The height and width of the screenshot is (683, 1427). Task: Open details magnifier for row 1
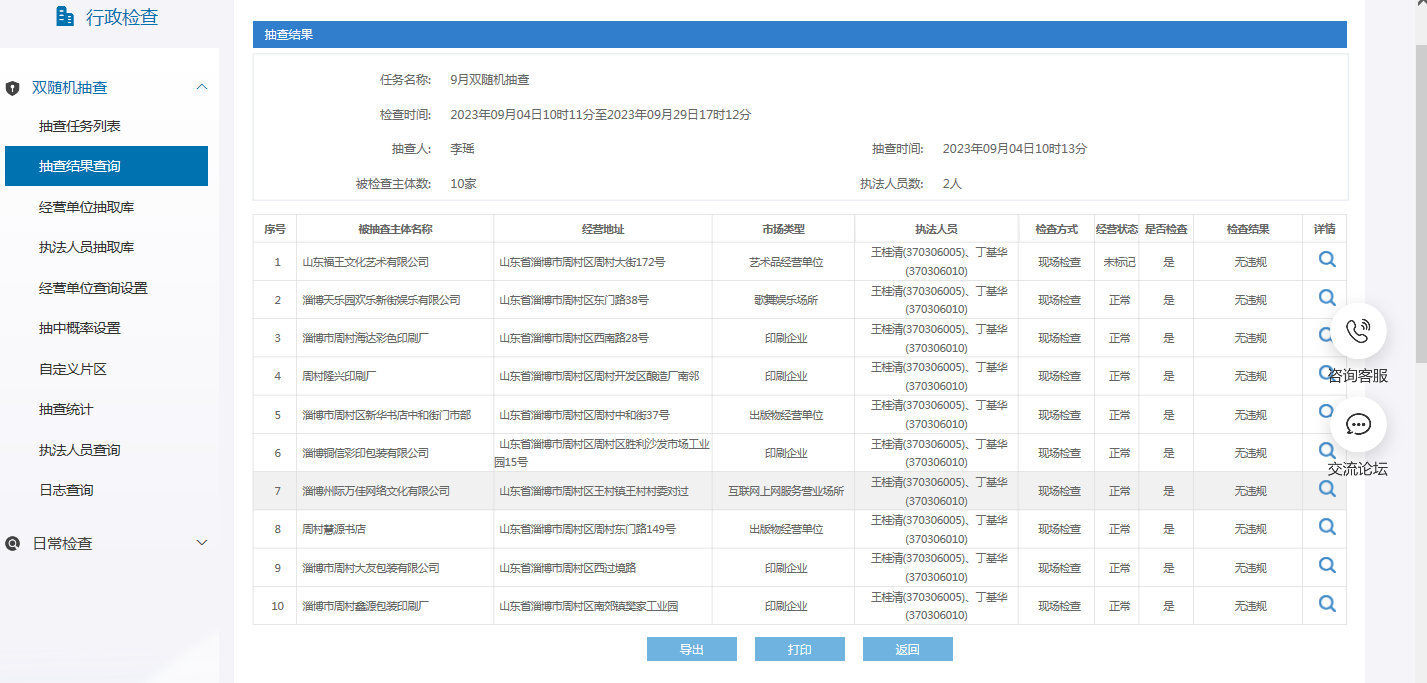click(x=1327, y=259)
